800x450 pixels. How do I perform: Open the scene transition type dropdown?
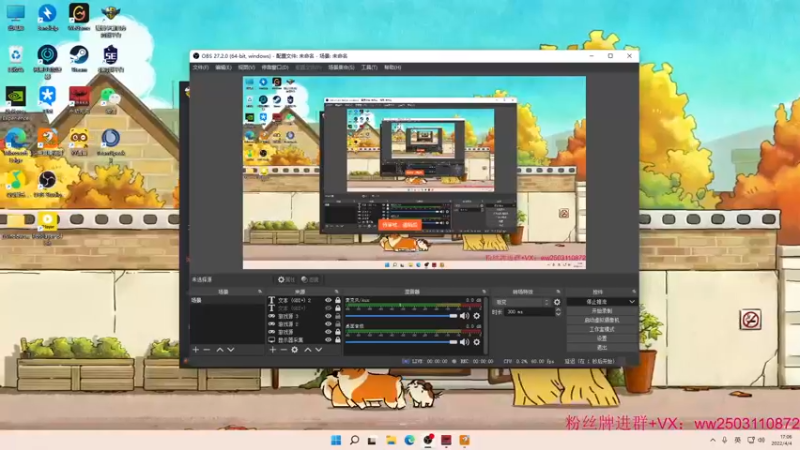click(x=521, y=303)
